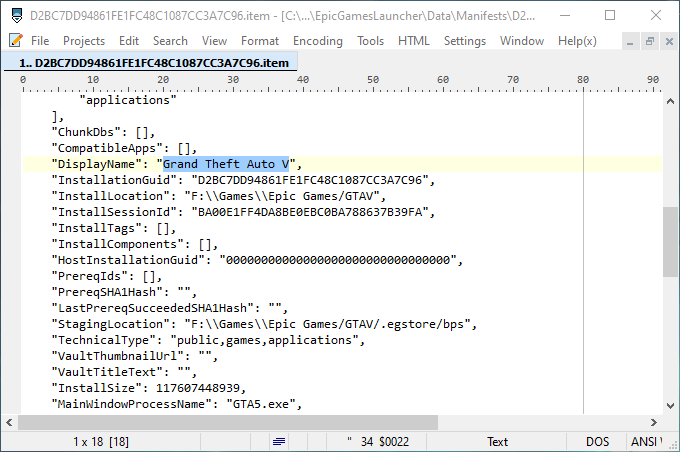The image size is (680, 452).
Task: Click the value BA00E1FF4DA8BE0EBC0BA788637B39FA
Action: pyautogui.click(x=310, y=212)
